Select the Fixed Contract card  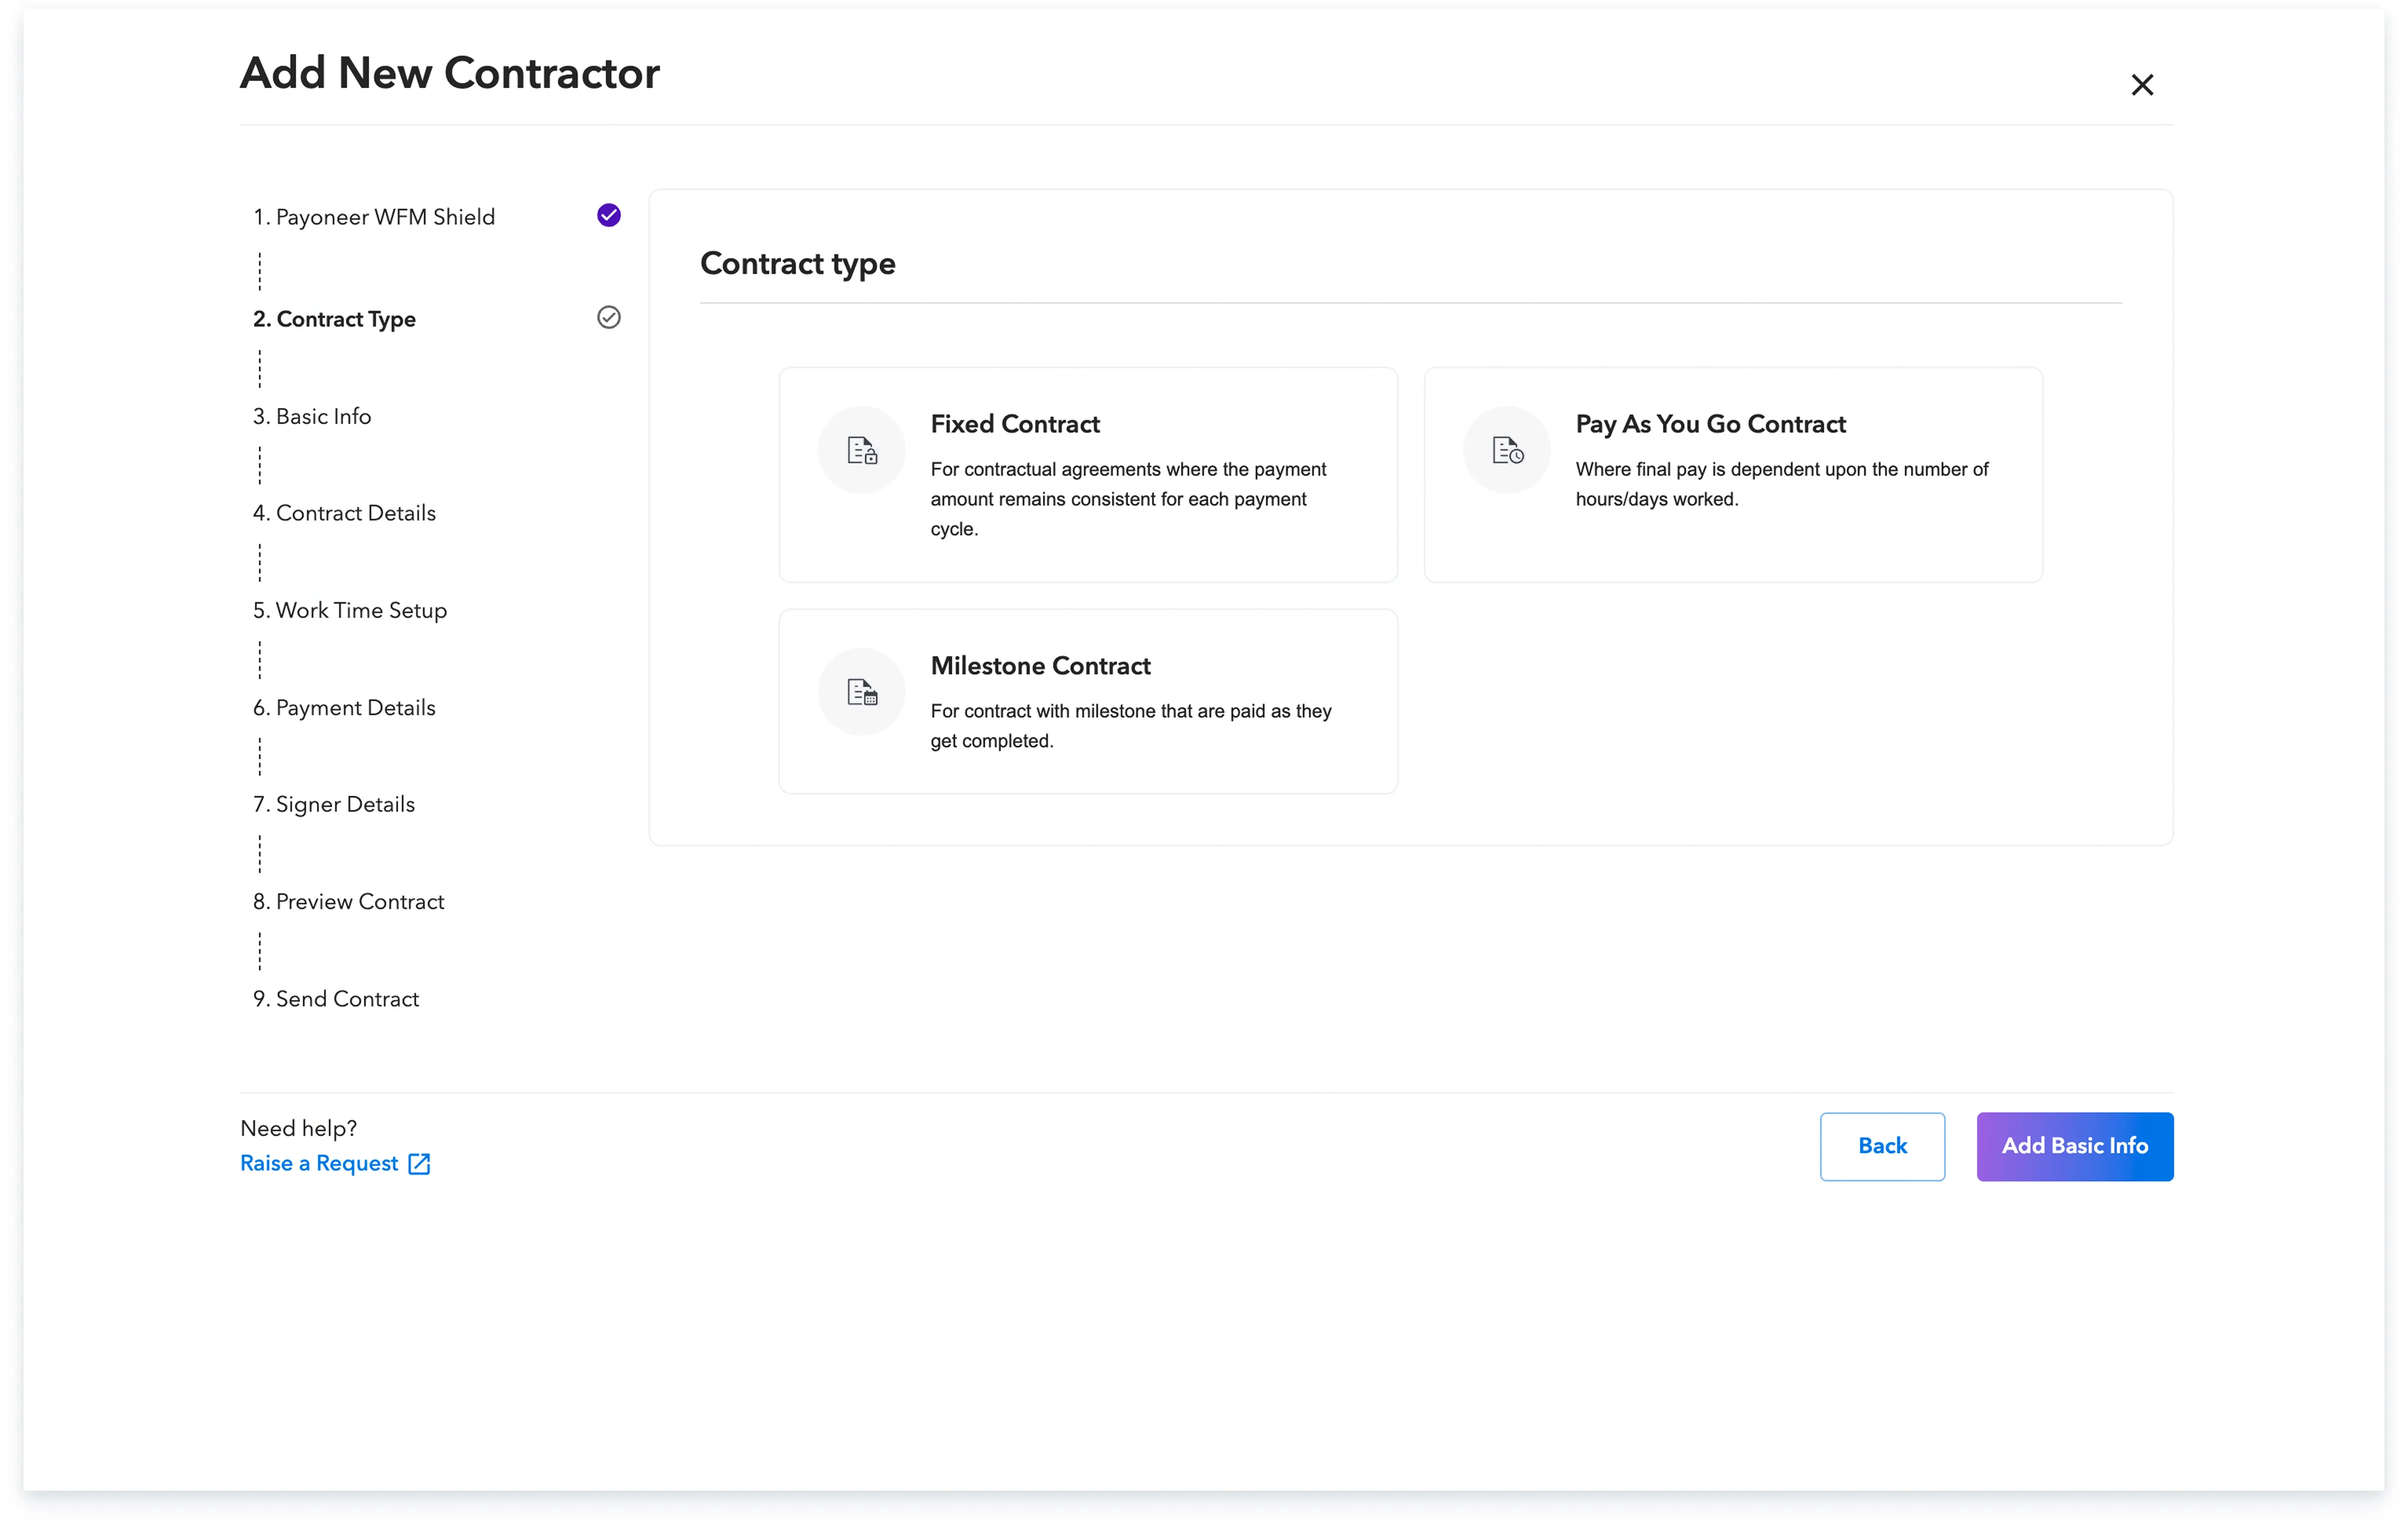[x=1087, y=474]
